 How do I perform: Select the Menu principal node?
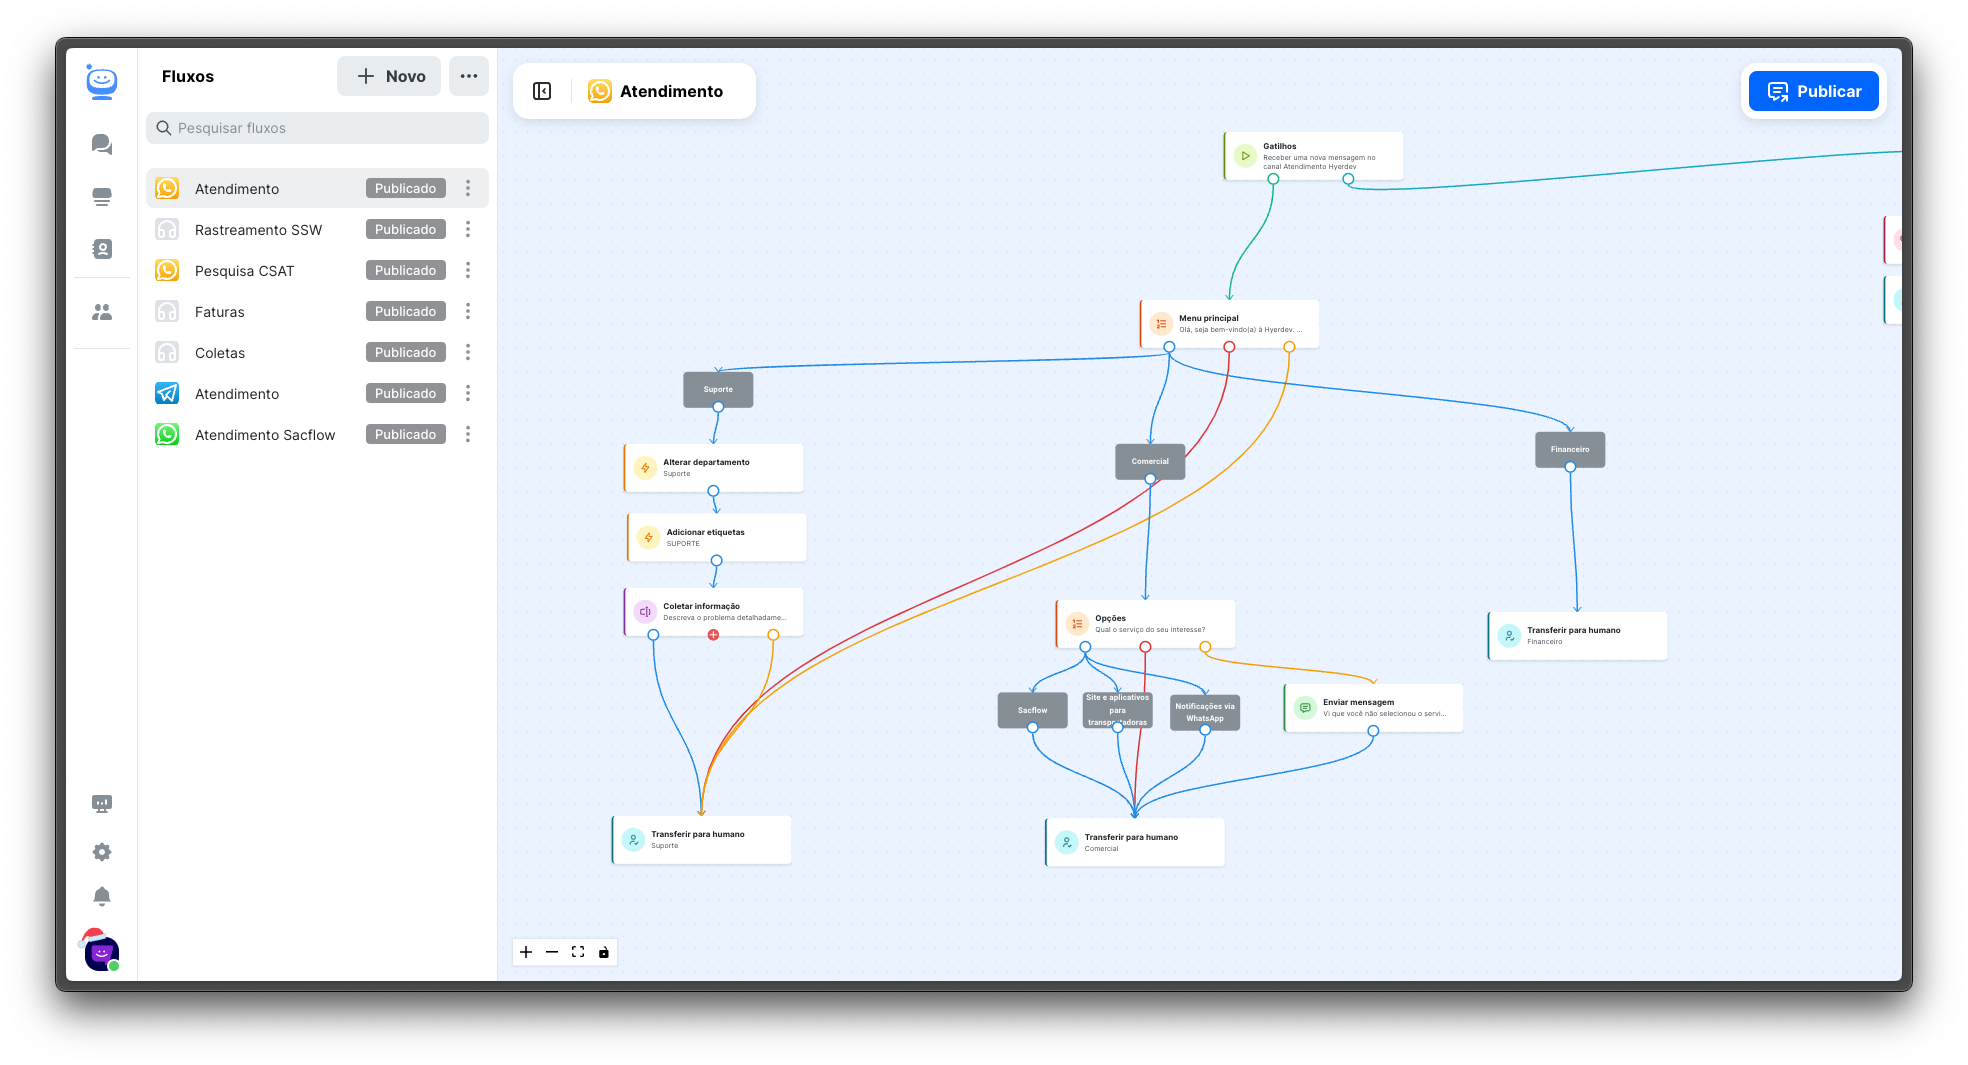1229,323
